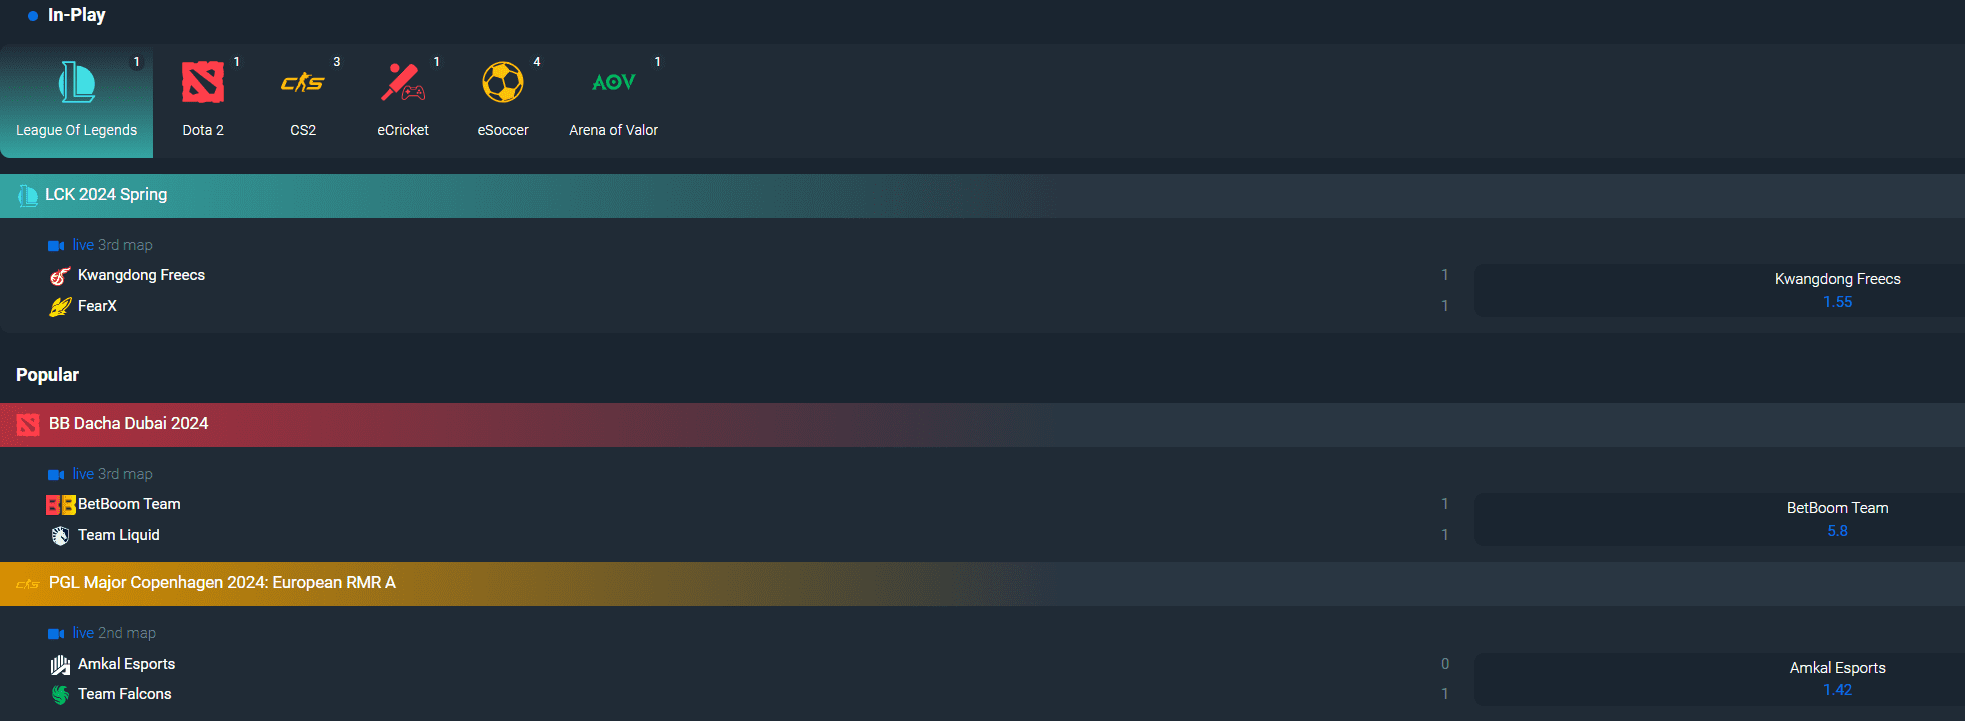Open the BB Dacha Dubai 2024 tournament header
Image resolution: width=1965 pixels, height=721 pixels.
tap(982, 425)
